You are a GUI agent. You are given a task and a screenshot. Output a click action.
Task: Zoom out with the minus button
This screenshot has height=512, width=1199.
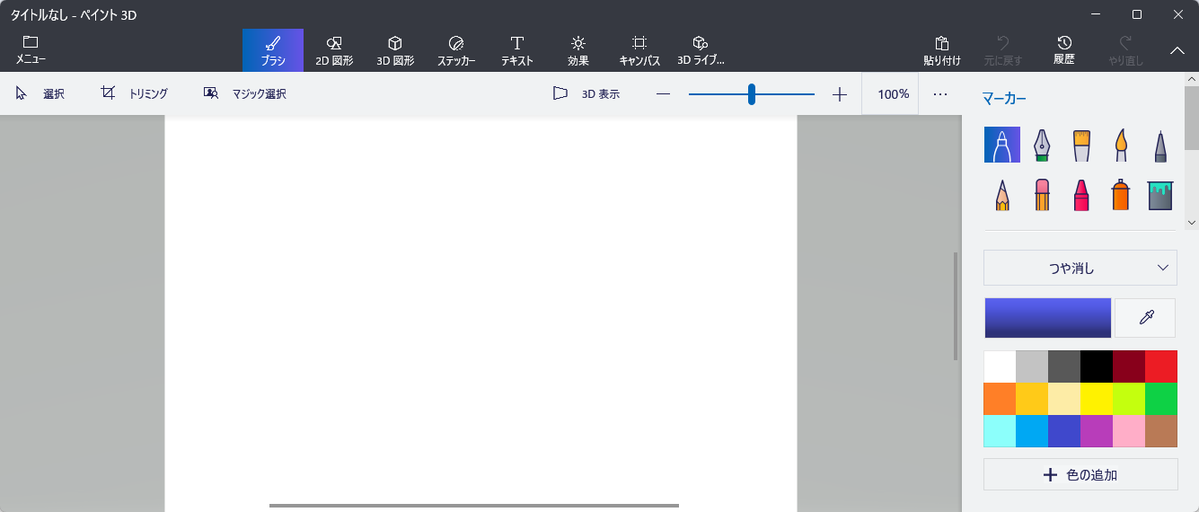tap(663, 94)
